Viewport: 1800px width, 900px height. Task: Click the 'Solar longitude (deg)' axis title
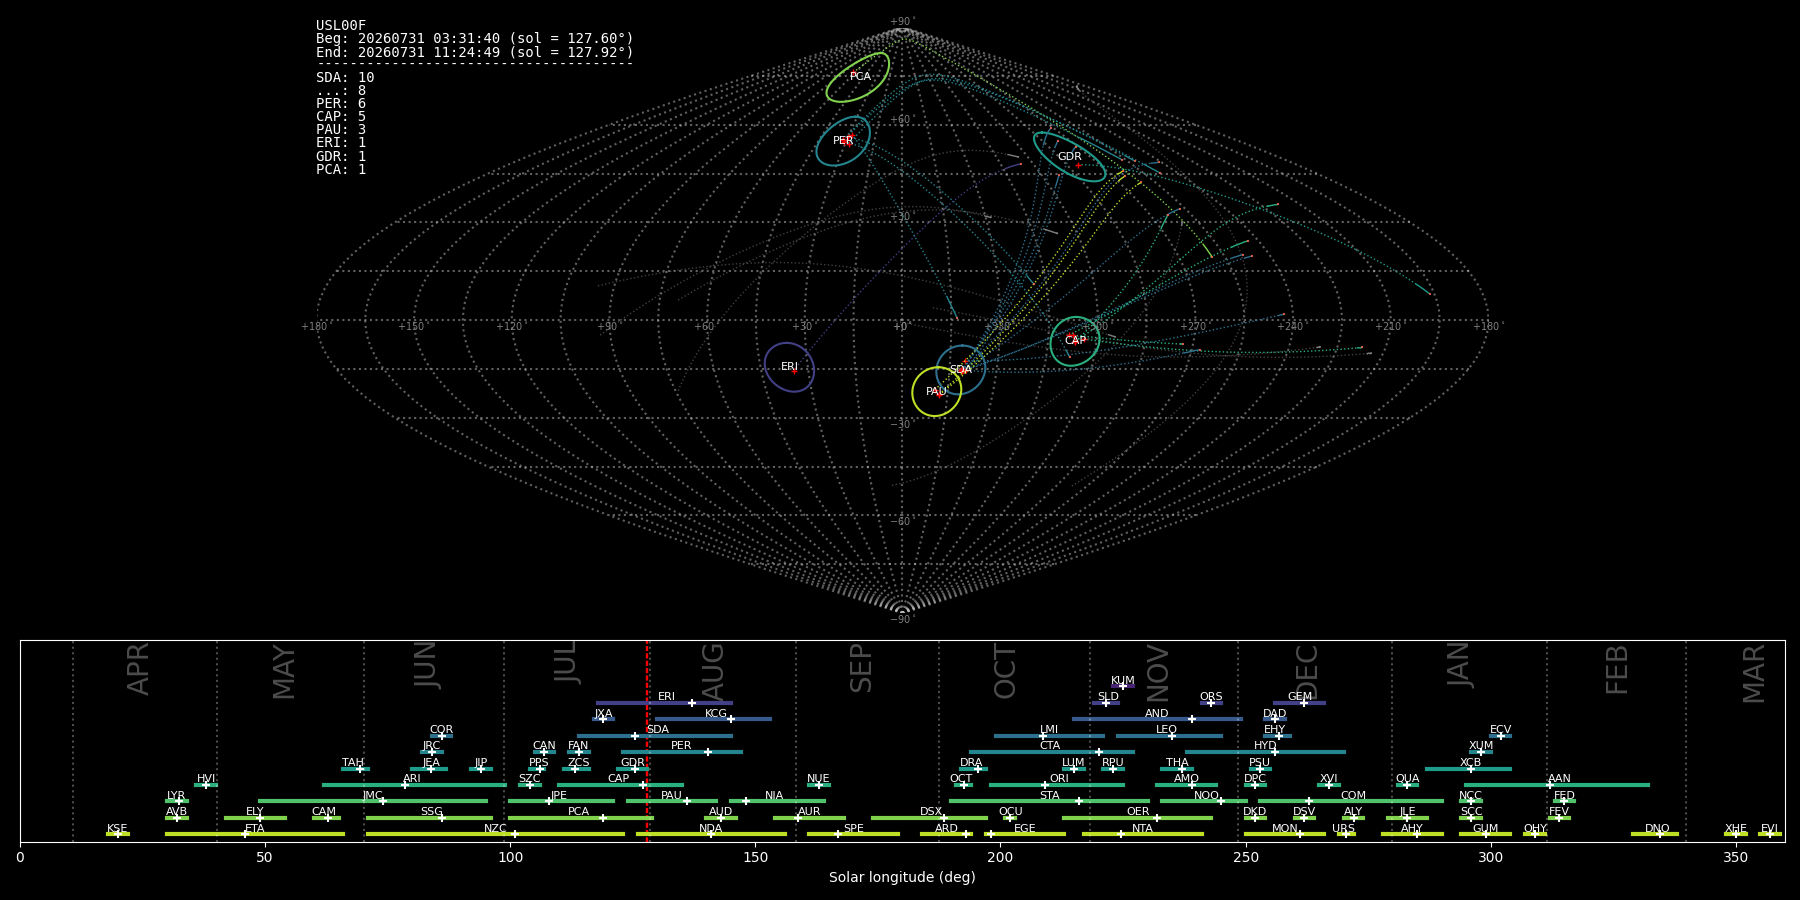902,878
